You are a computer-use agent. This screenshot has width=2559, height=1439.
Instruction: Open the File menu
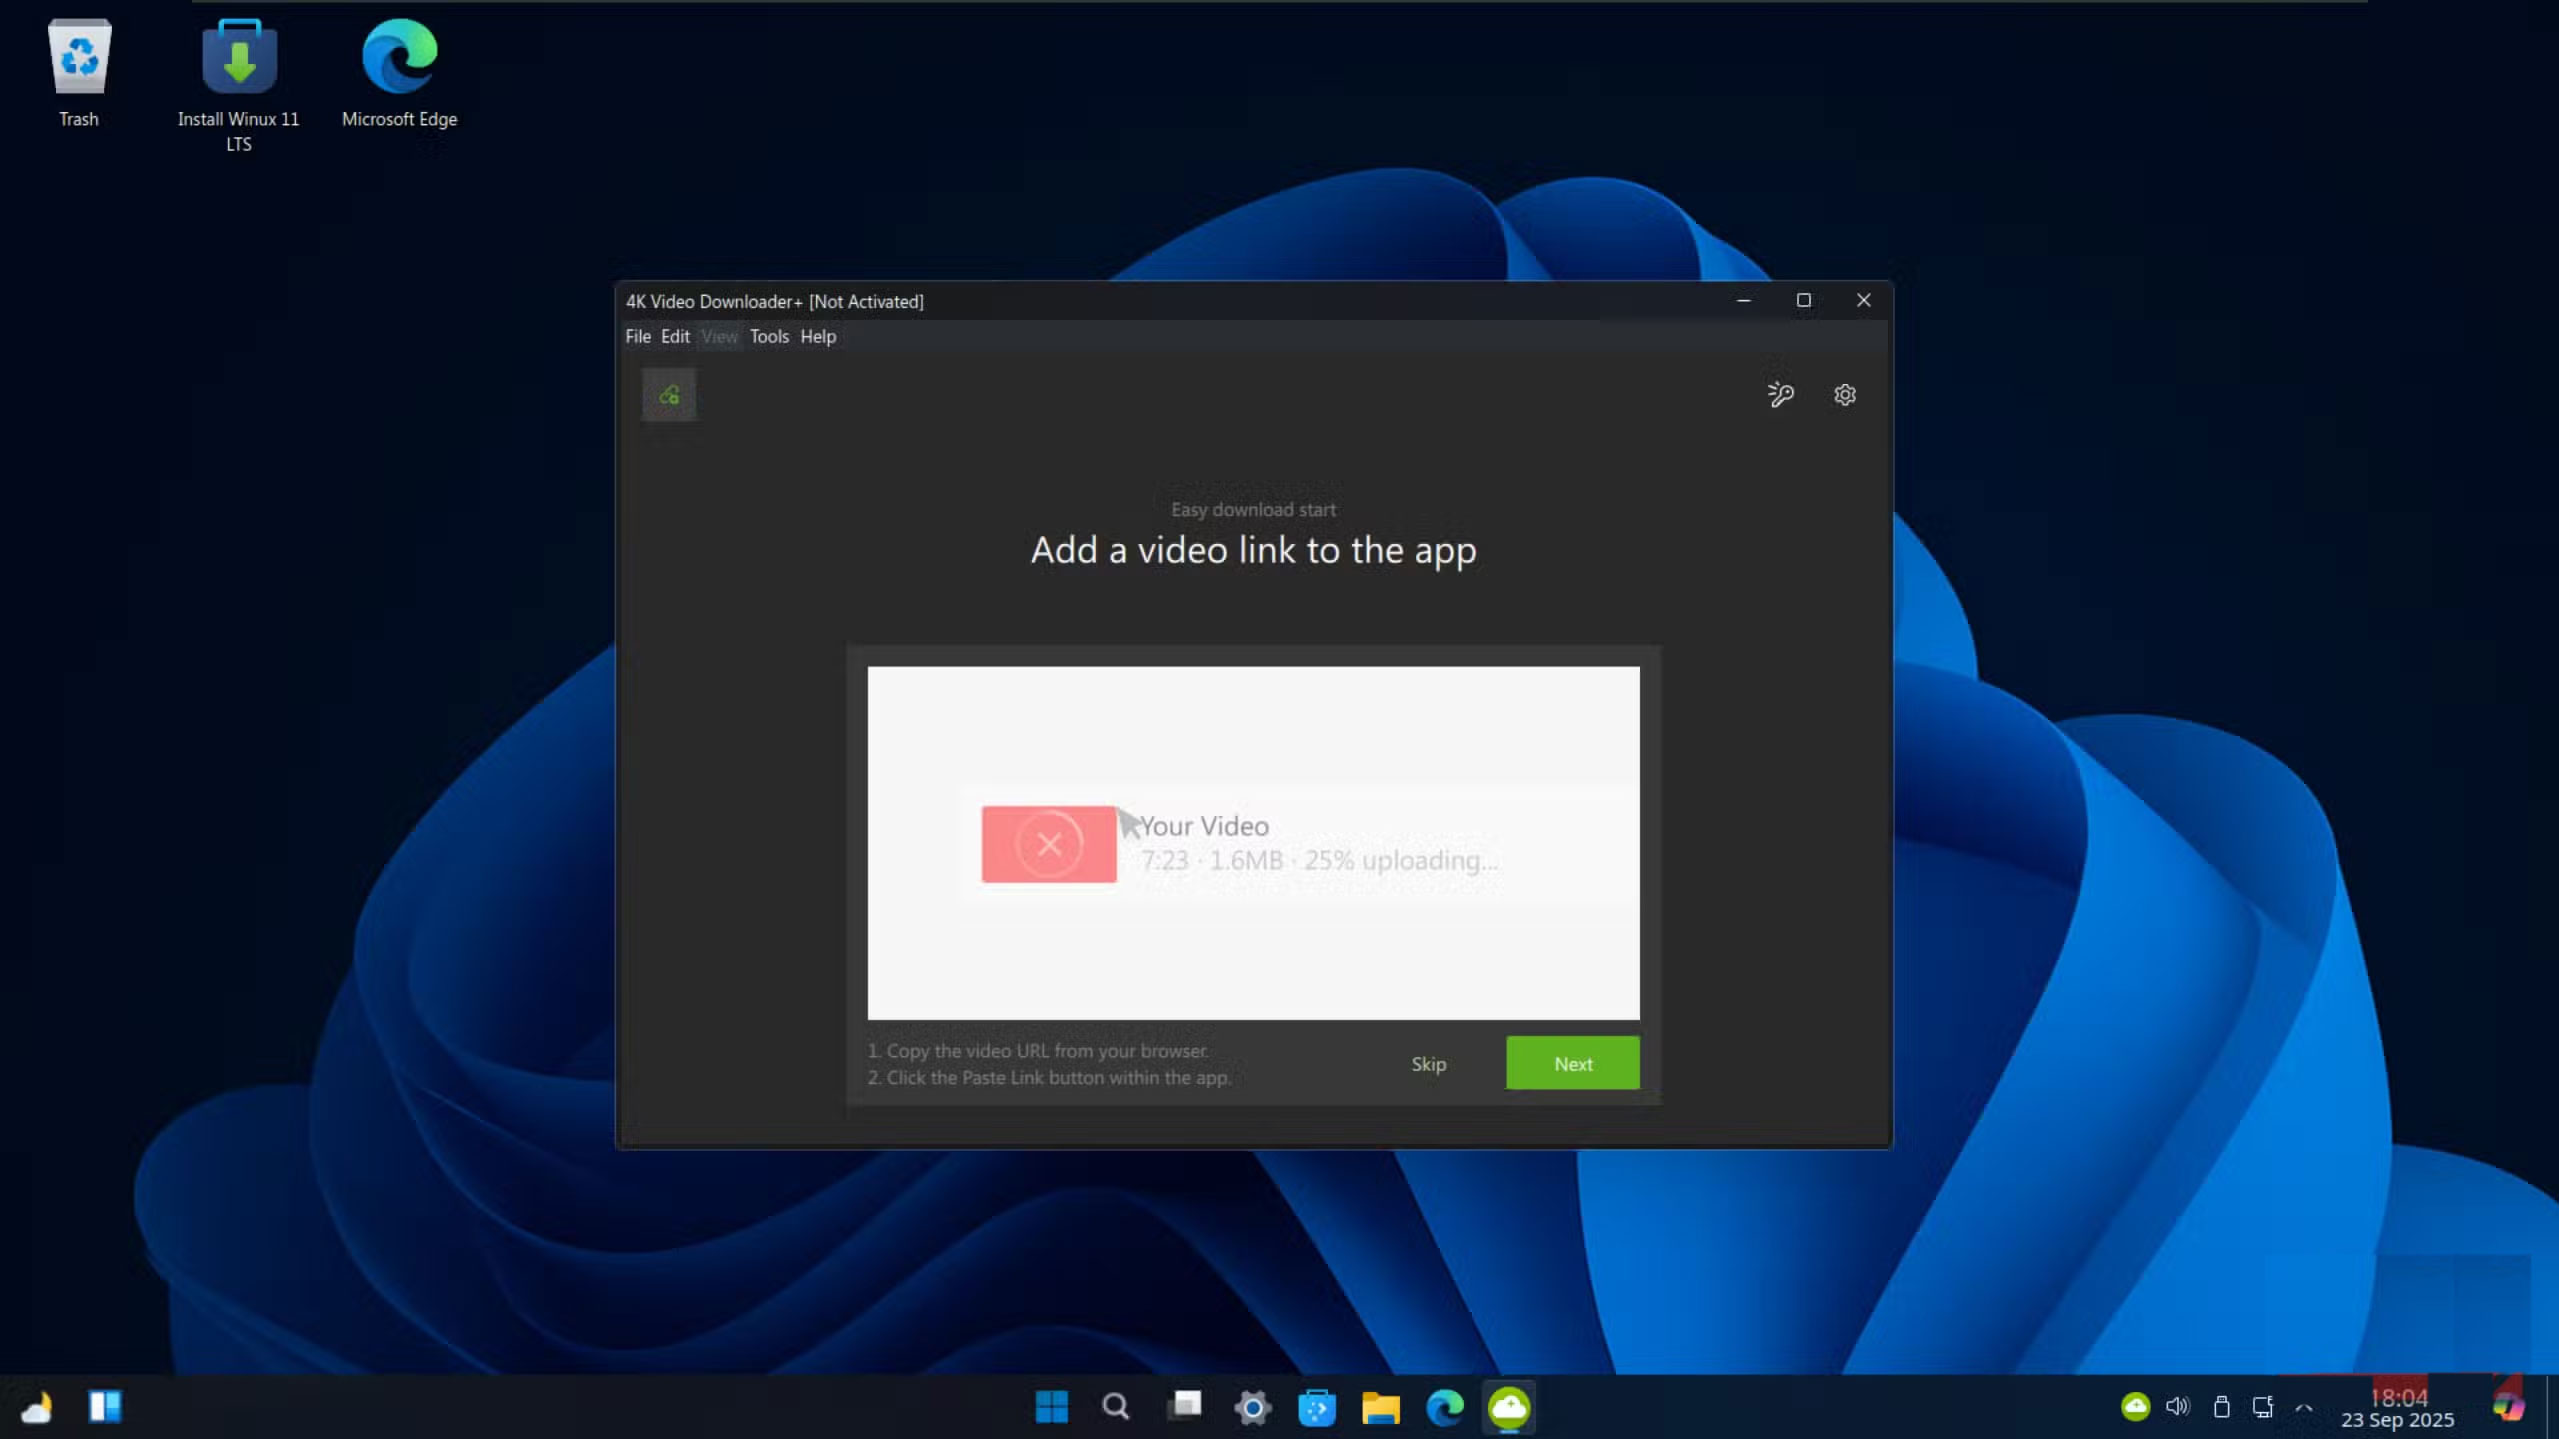point(637,336)
